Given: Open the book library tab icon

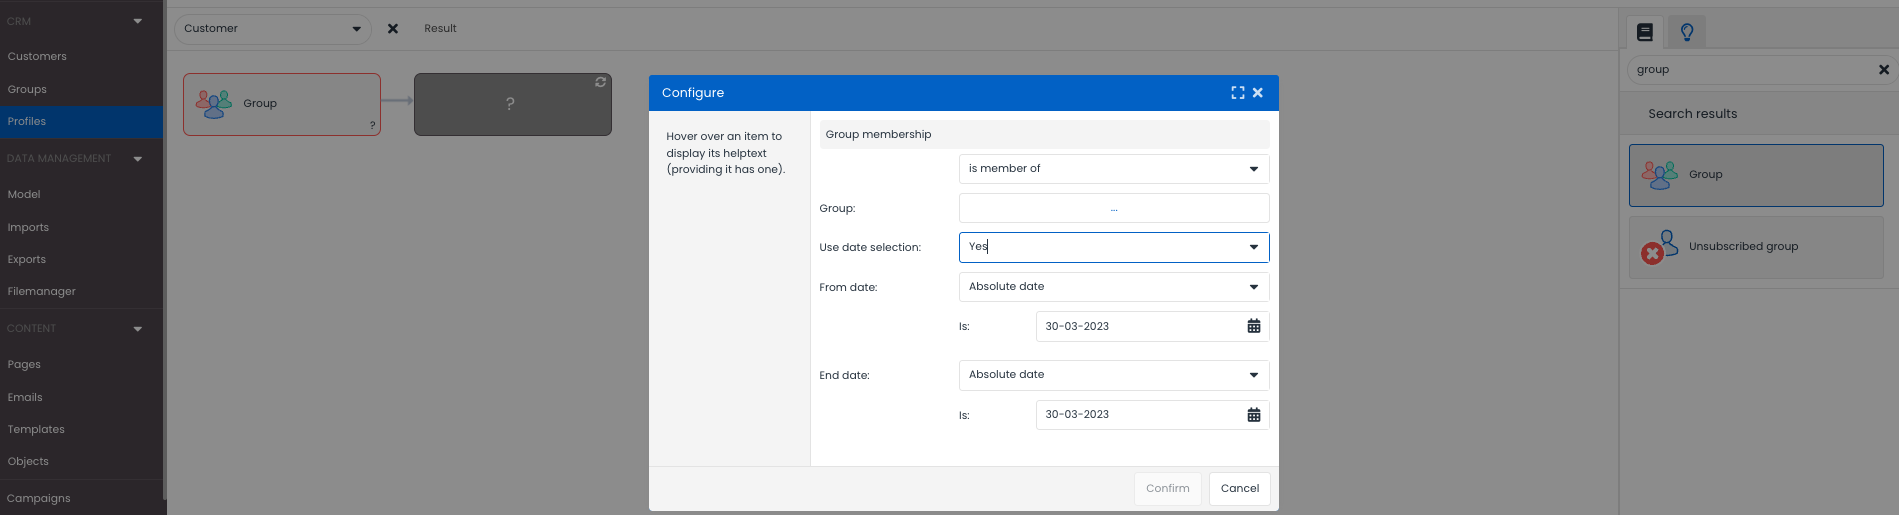Looking at the screenshot, I should [1645, 33].
